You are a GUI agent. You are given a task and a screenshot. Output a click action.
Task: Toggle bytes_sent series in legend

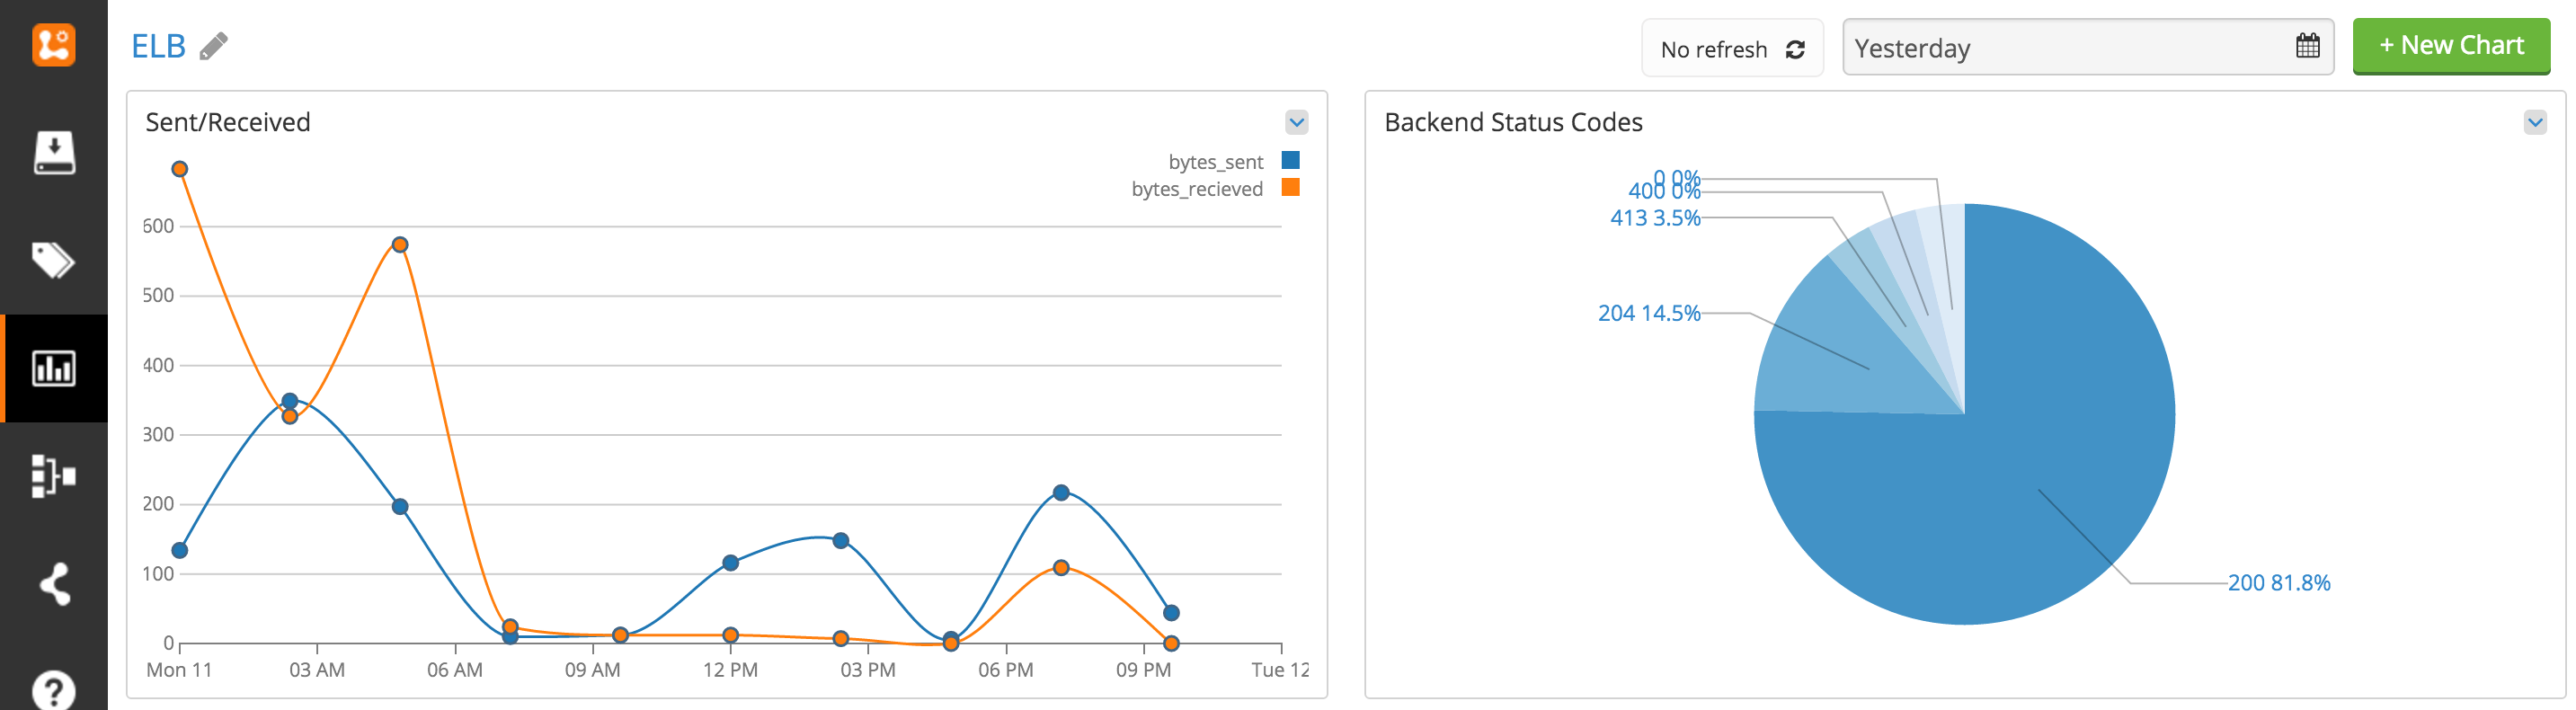point(1215,162)
